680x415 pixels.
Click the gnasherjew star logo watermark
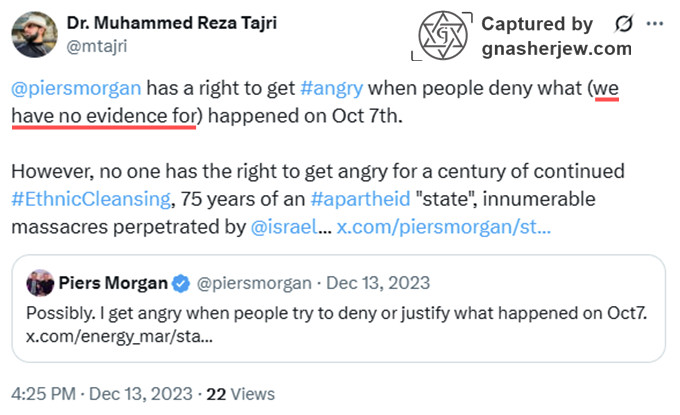(441, 36)
